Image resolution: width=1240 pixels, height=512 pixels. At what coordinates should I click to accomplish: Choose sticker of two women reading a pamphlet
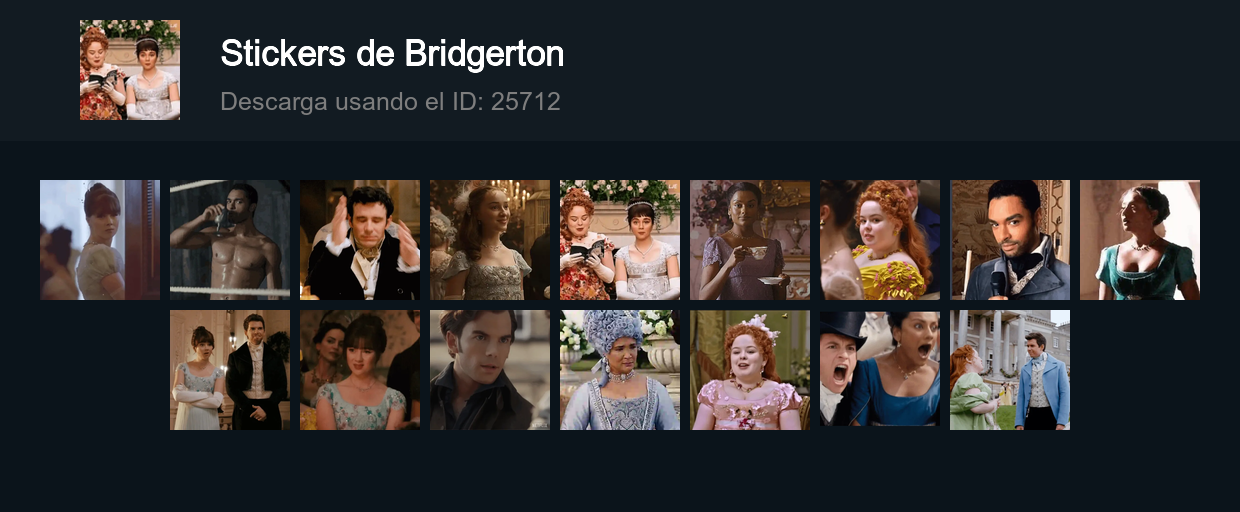tap(620, 240)
